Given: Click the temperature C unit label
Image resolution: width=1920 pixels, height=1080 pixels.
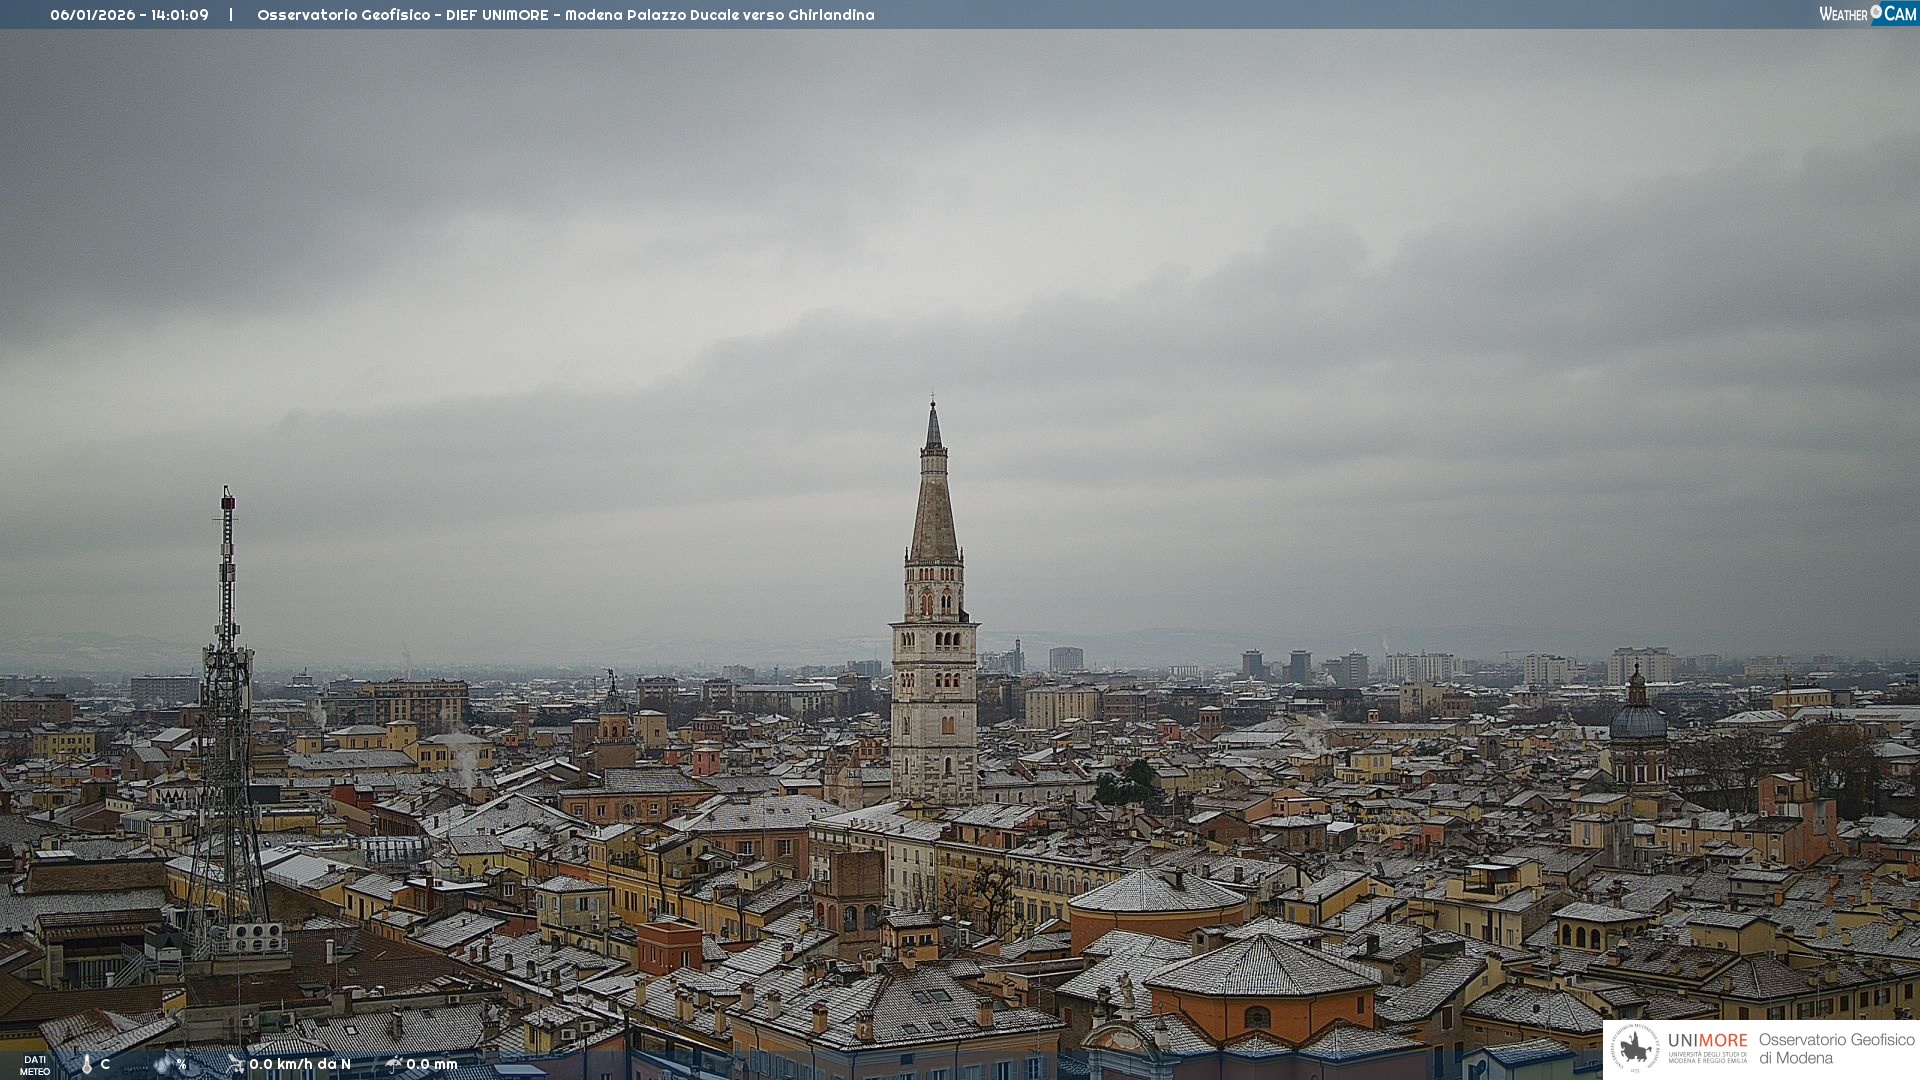Looking at the screenshot, I should coord(105,1064).
